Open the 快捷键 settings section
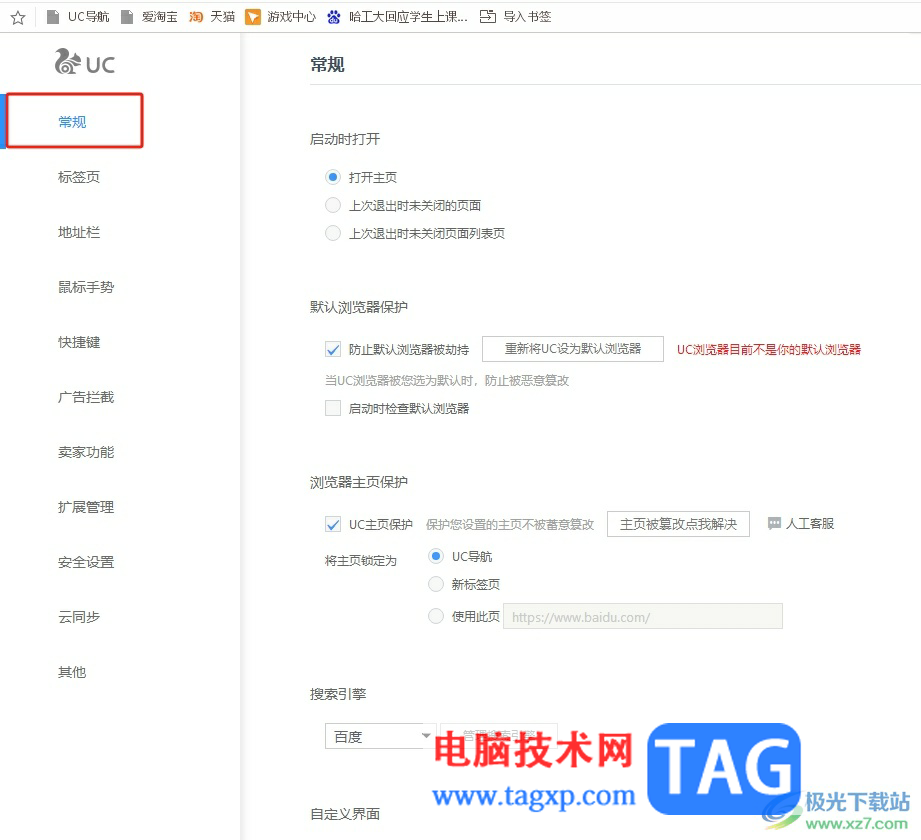The width and height of the screenshot is (921, 840). [x=79, y=342]
